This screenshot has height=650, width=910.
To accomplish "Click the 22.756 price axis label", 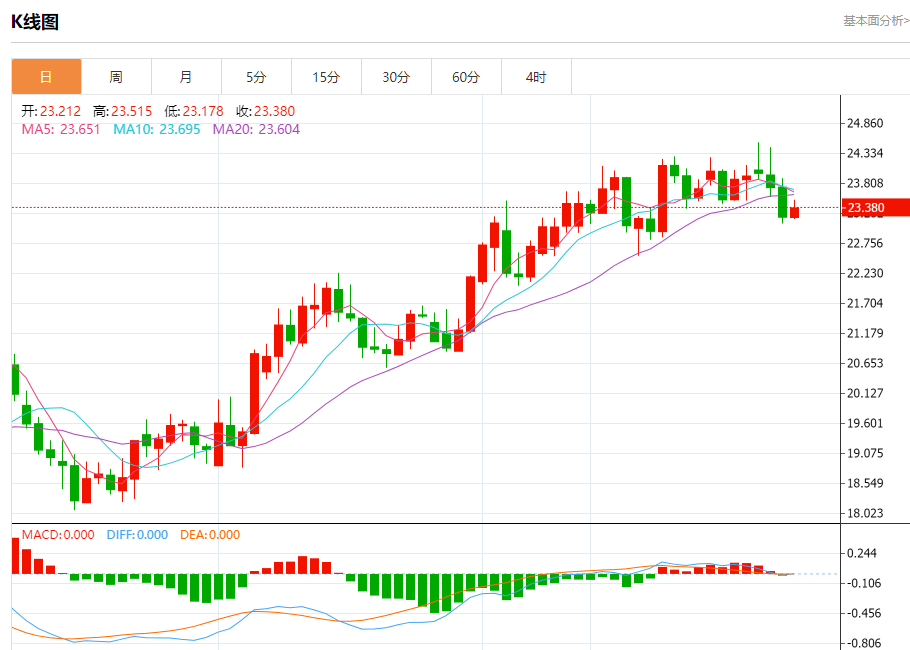I will coord(865,243).
